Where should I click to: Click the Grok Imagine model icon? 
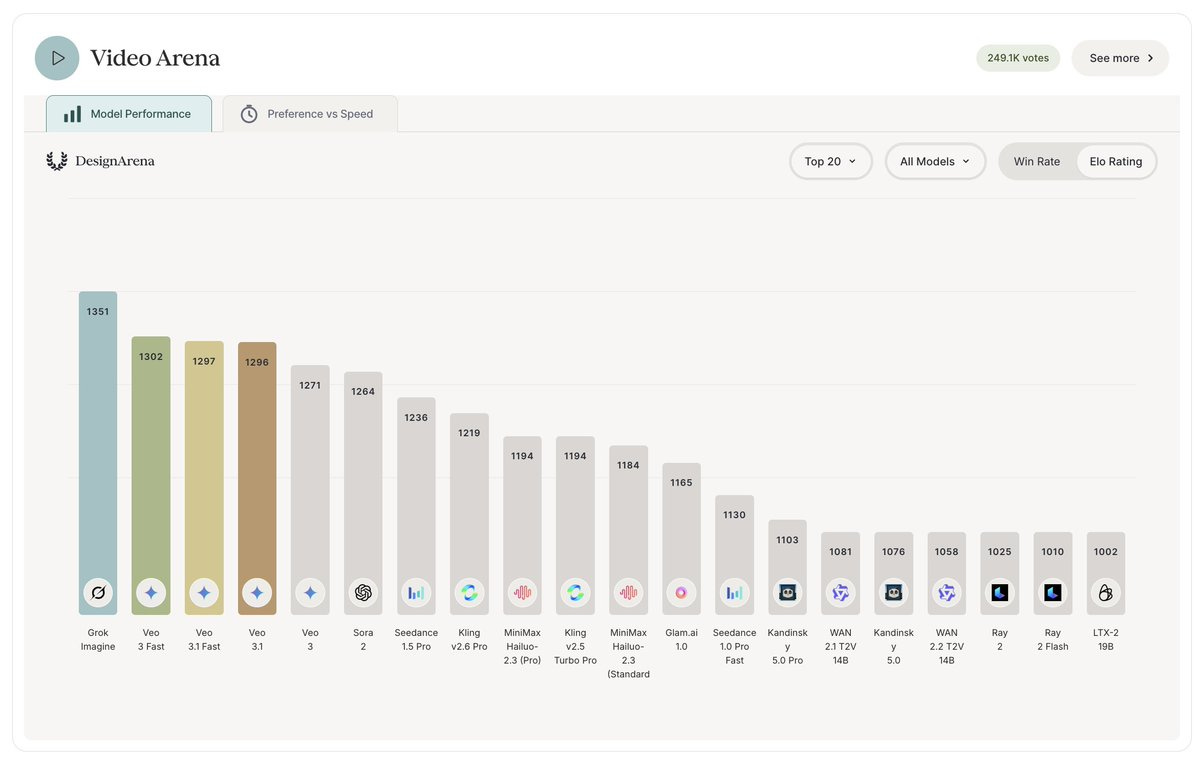[x=98, y=593]
